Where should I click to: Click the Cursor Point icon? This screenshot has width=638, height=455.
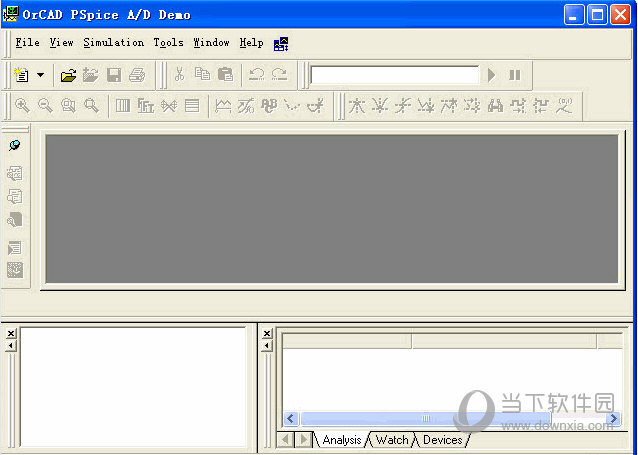[472, 106]
